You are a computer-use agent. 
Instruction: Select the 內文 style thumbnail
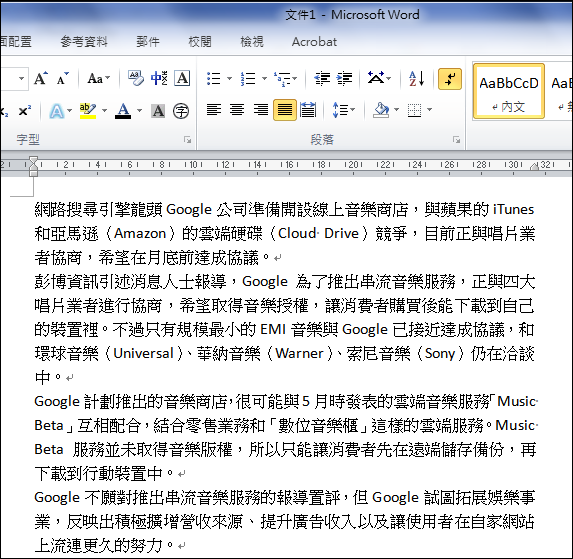tap(509, 91)
